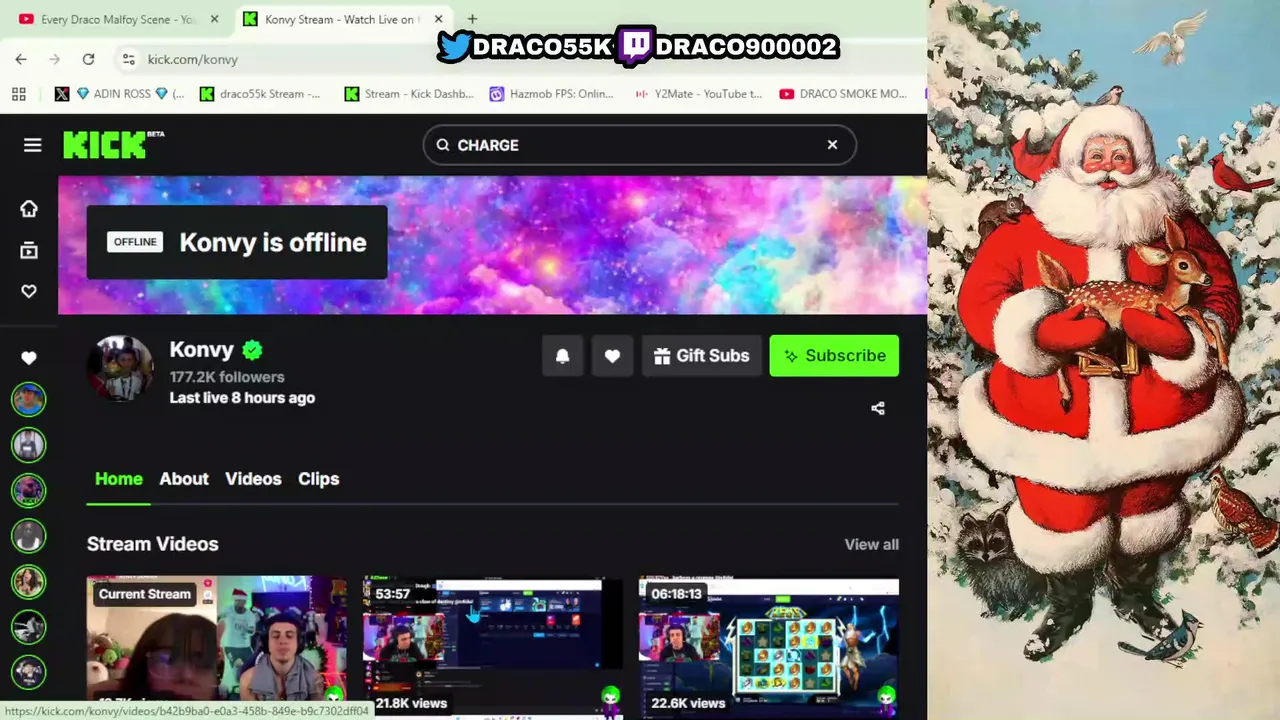
Task: Follow Konvy with the heart button
Action: pyautogui.click(x=612, y=356)
